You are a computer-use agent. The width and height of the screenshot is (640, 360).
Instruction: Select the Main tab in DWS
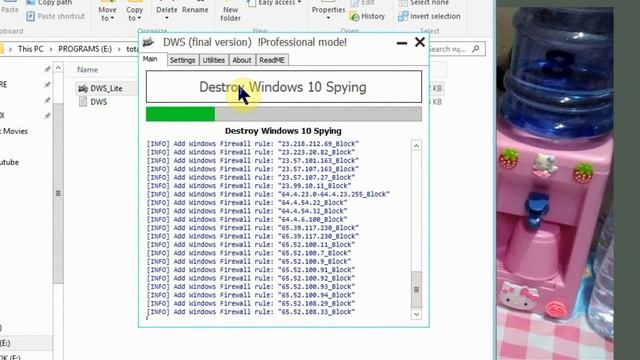click(150, 59)
